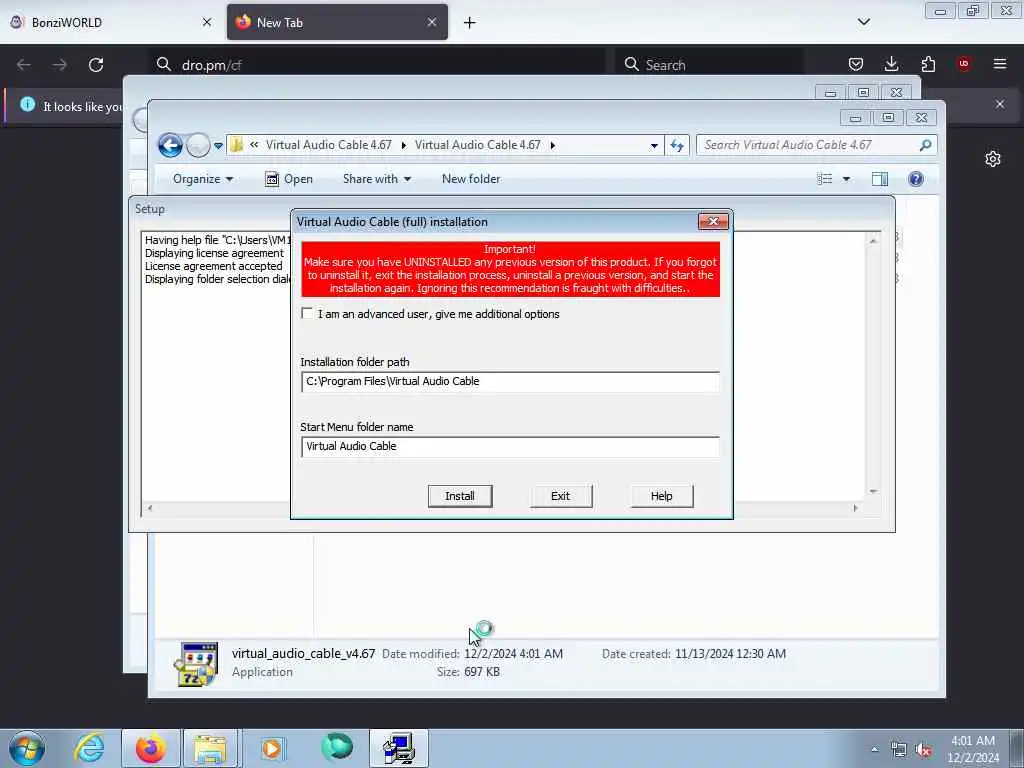Toggle the preview pane icon
This screenshot has width=1024, height=768.
(880, 179)
